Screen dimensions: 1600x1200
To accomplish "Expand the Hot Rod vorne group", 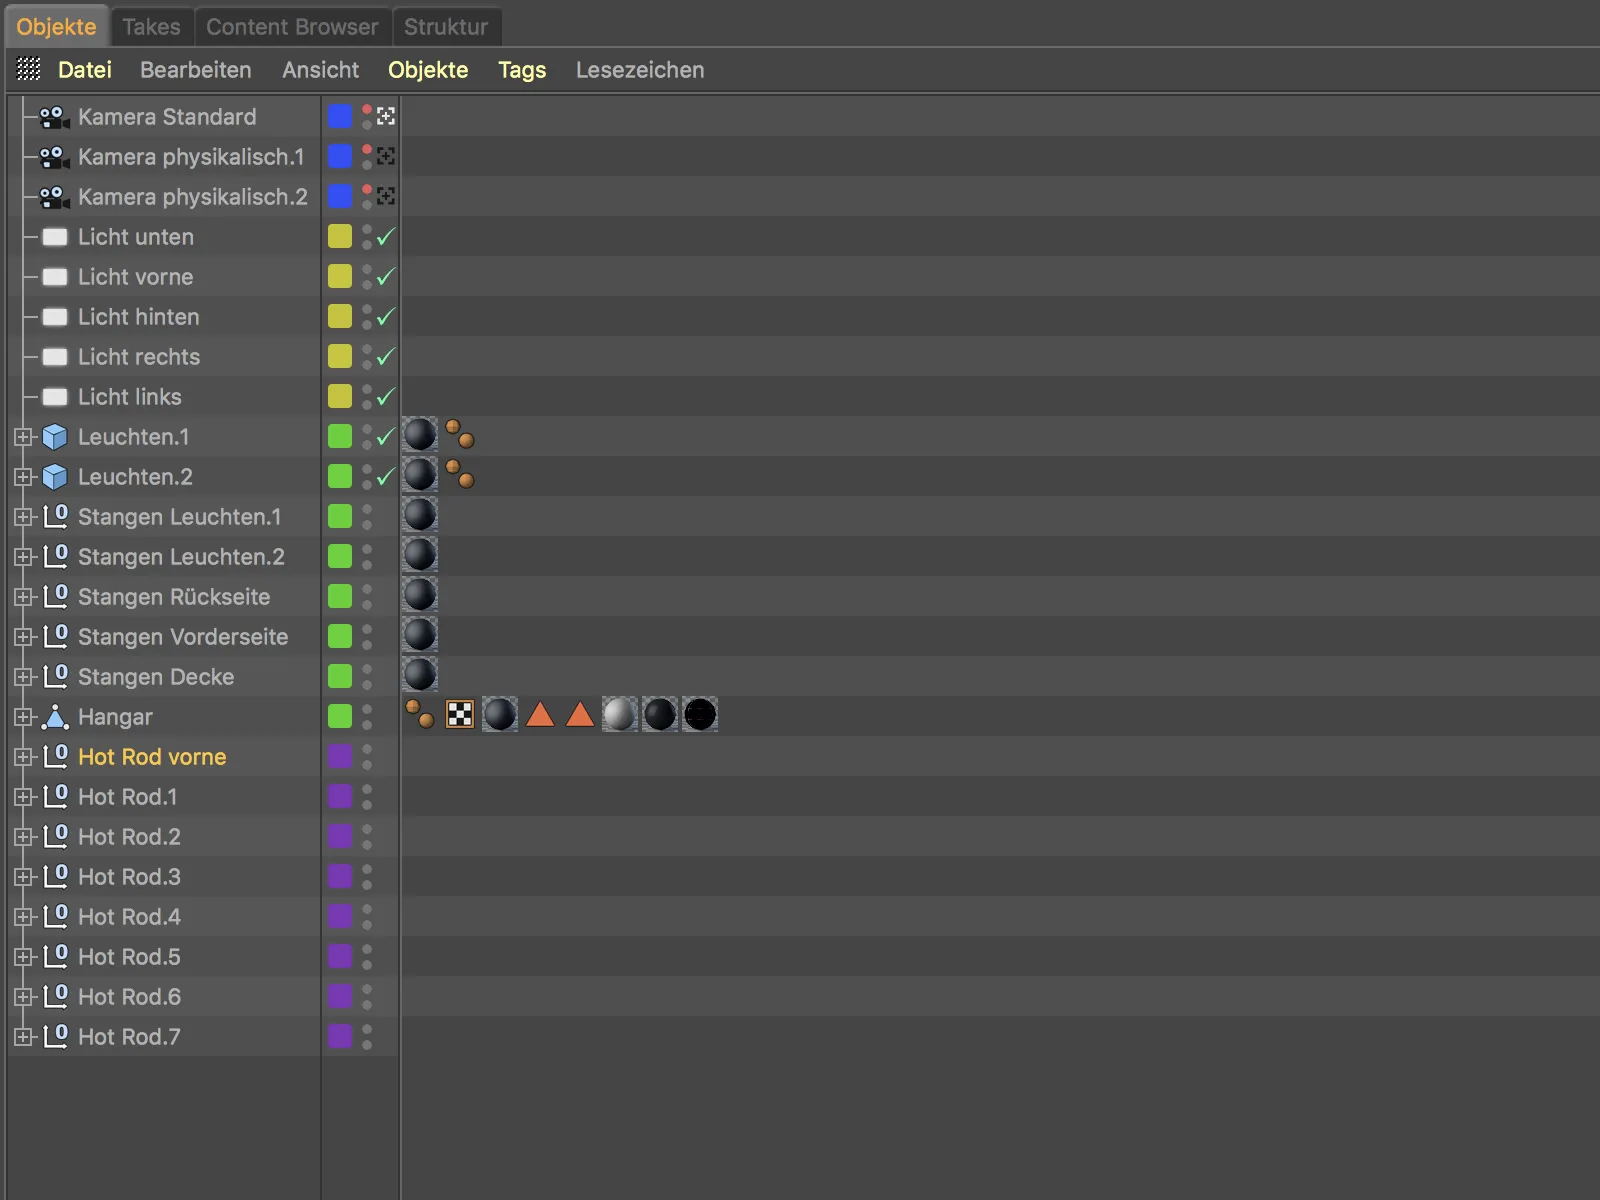I will [x=23, y=757].
